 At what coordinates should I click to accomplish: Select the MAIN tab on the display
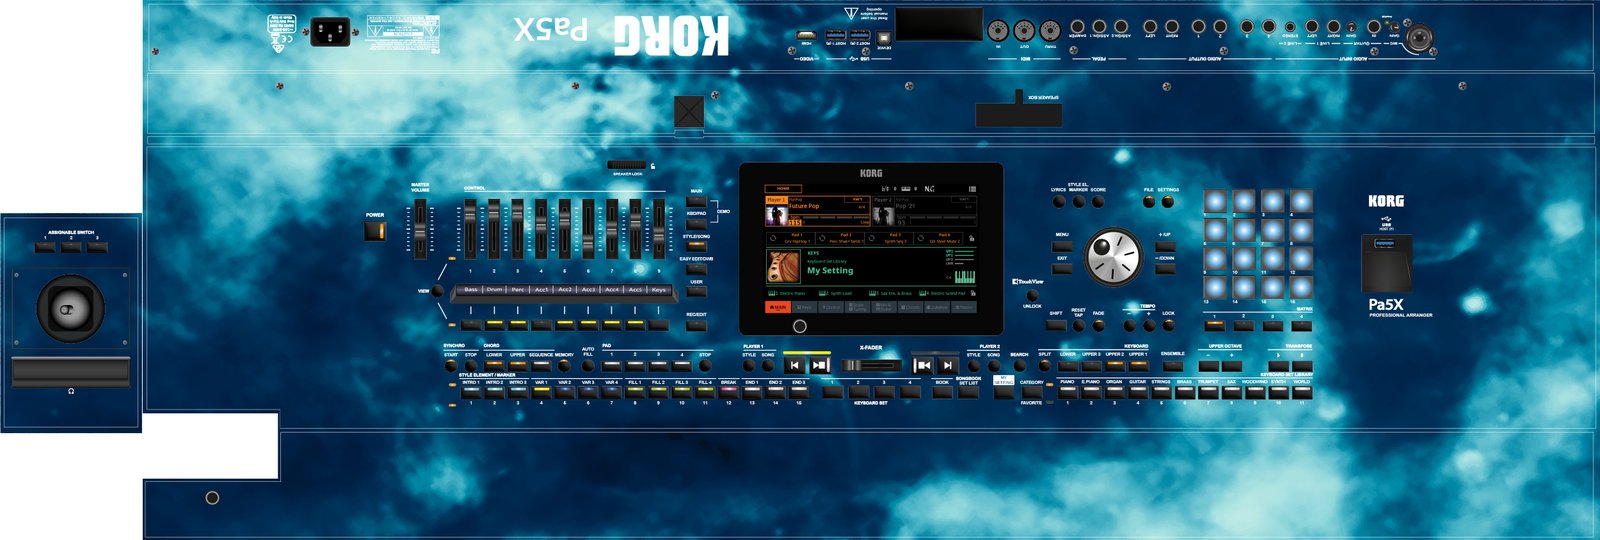click(777, 308)
